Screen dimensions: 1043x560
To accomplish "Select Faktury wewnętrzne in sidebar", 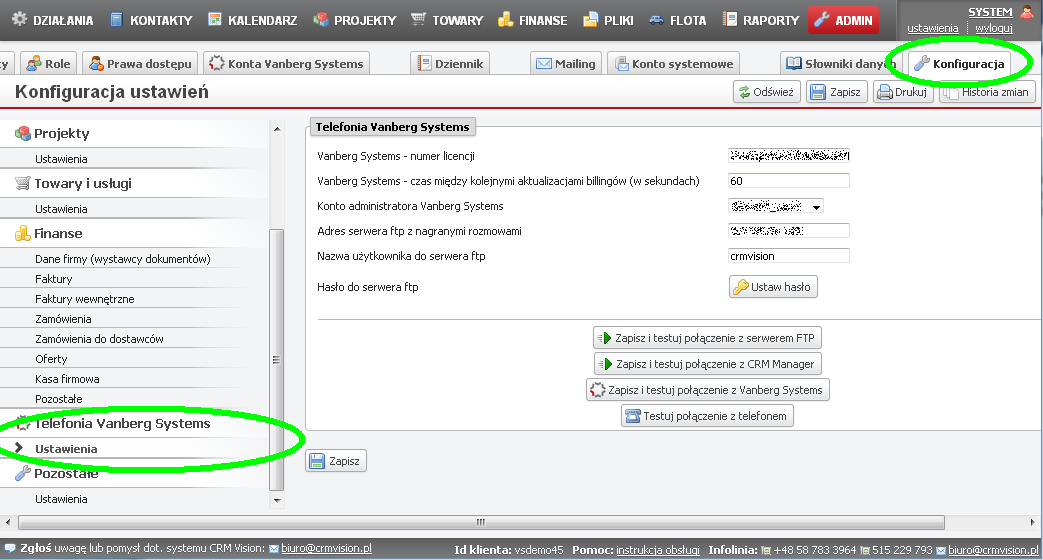I will pos(84,299).
